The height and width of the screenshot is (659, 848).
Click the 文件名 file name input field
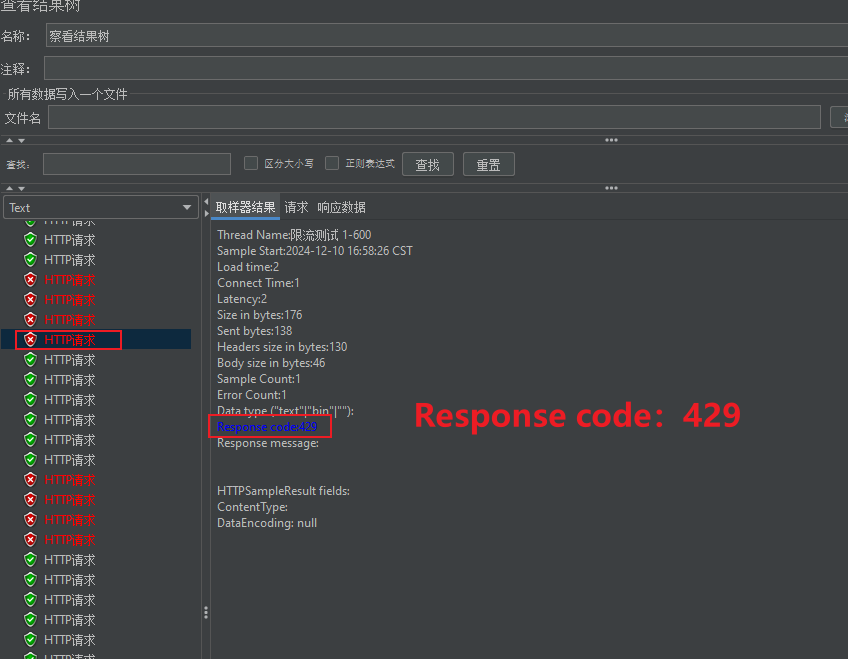click(434, 117)
